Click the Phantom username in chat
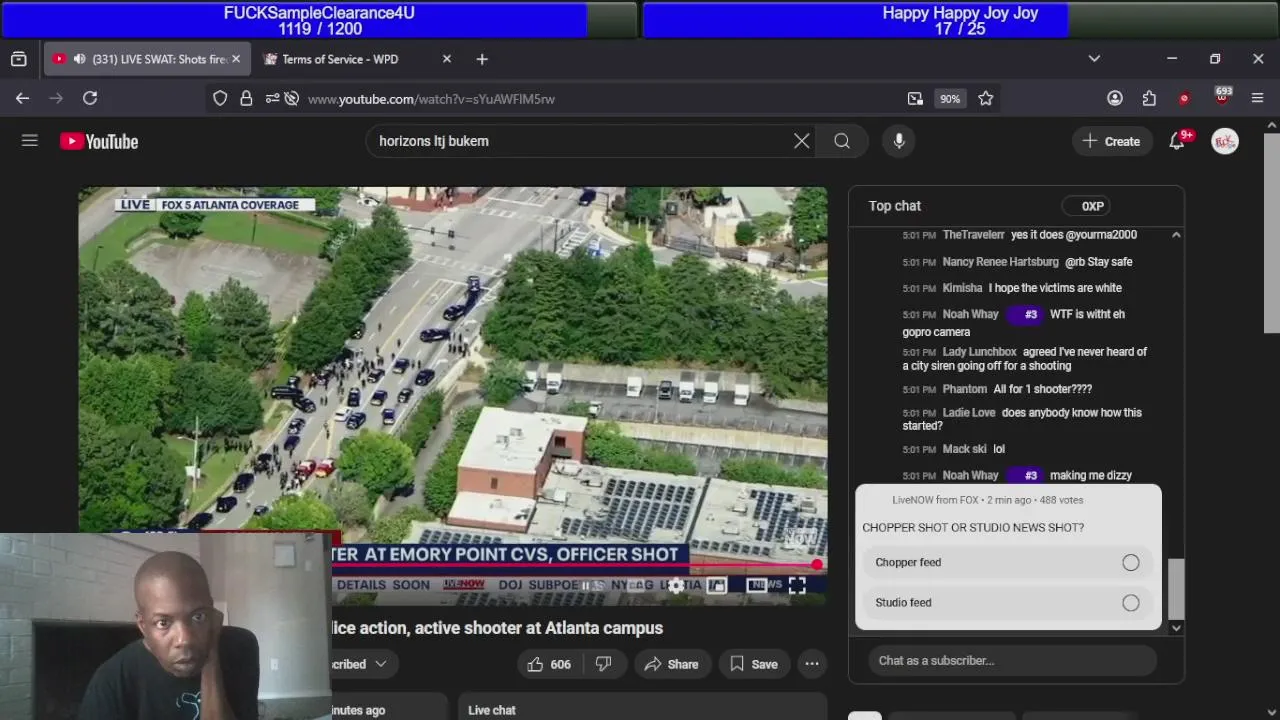 point(964,389)
